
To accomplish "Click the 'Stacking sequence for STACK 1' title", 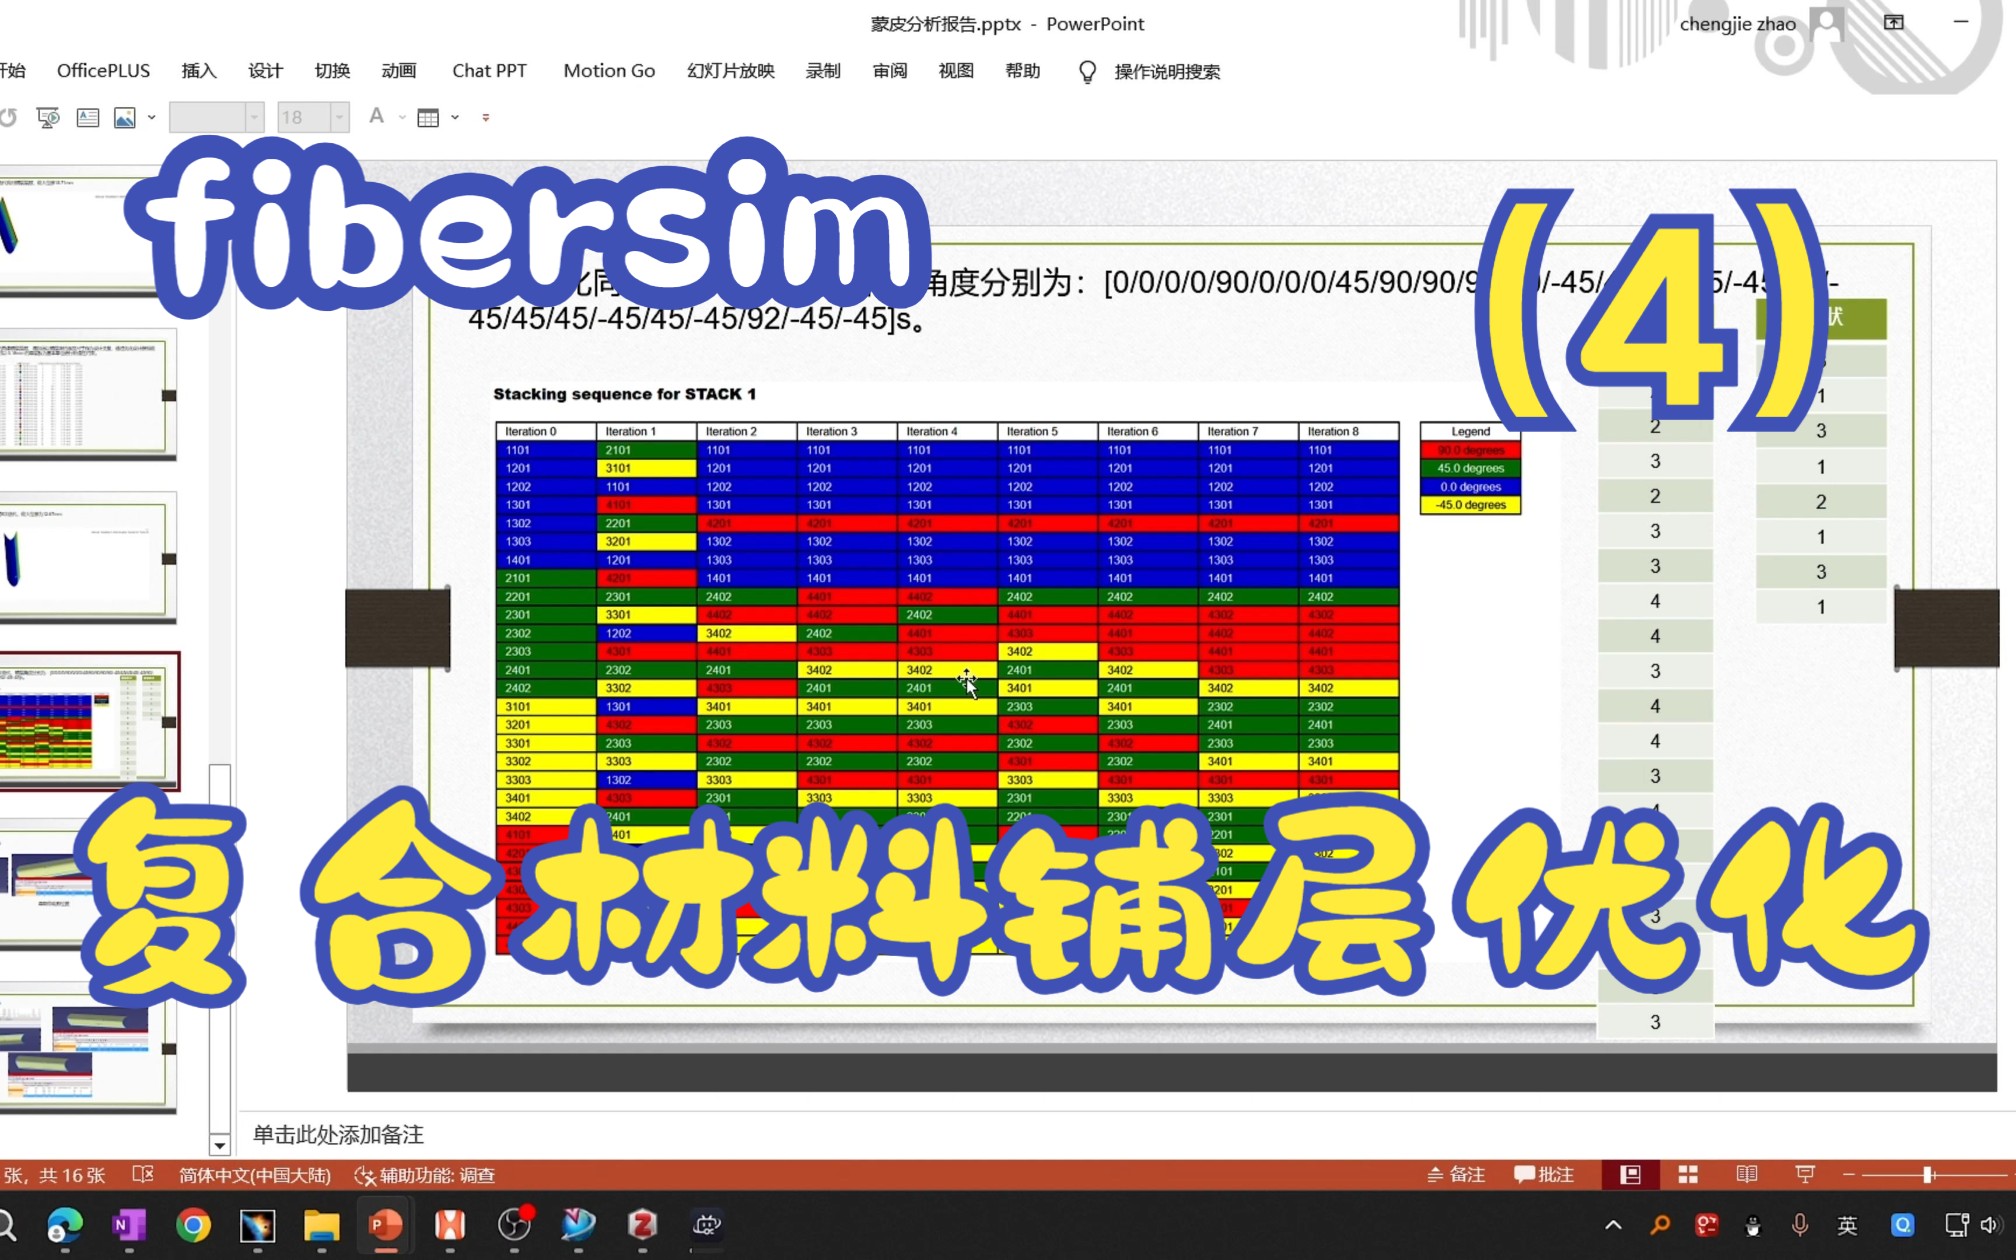I will tap(624, 394).
